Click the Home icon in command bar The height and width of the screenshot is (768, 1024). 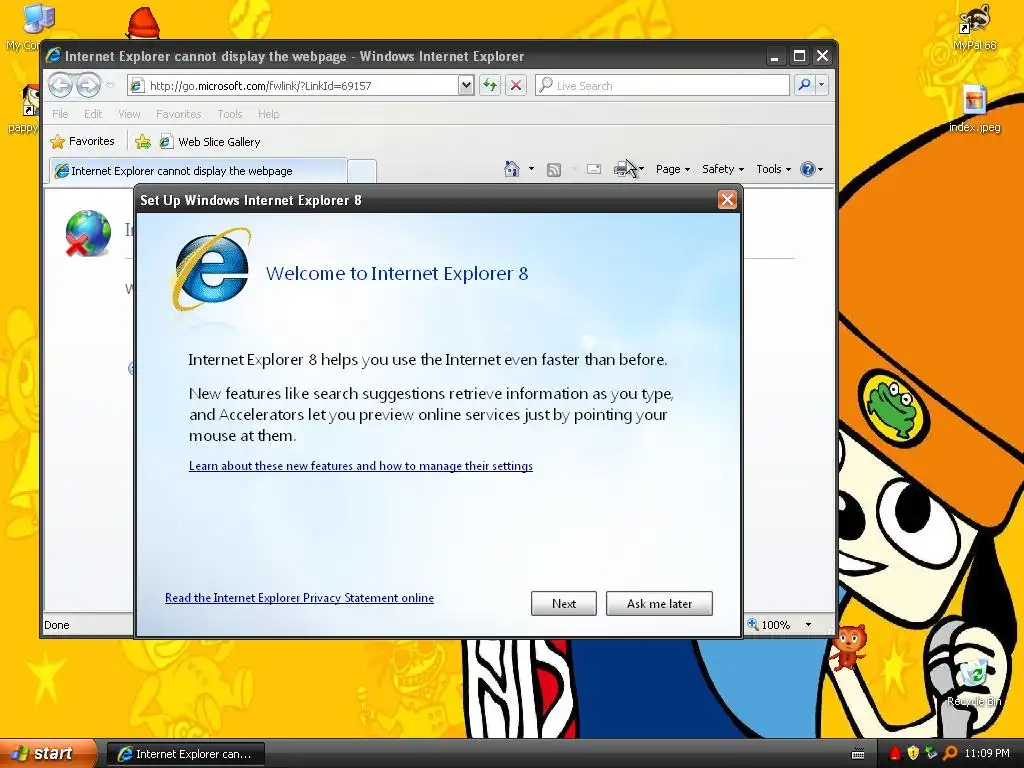coord(512,169)
